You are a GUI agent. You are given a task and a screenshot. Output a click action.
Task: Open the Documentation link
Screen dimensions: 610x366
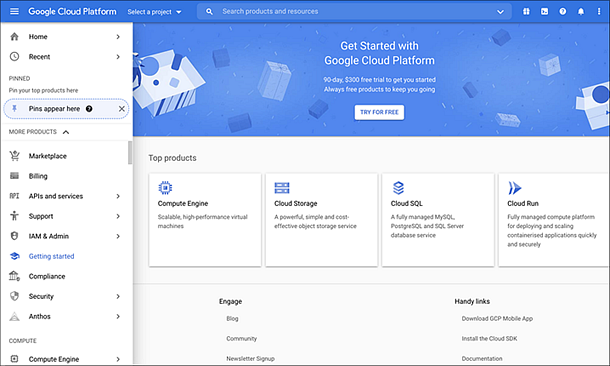(482, 359)
